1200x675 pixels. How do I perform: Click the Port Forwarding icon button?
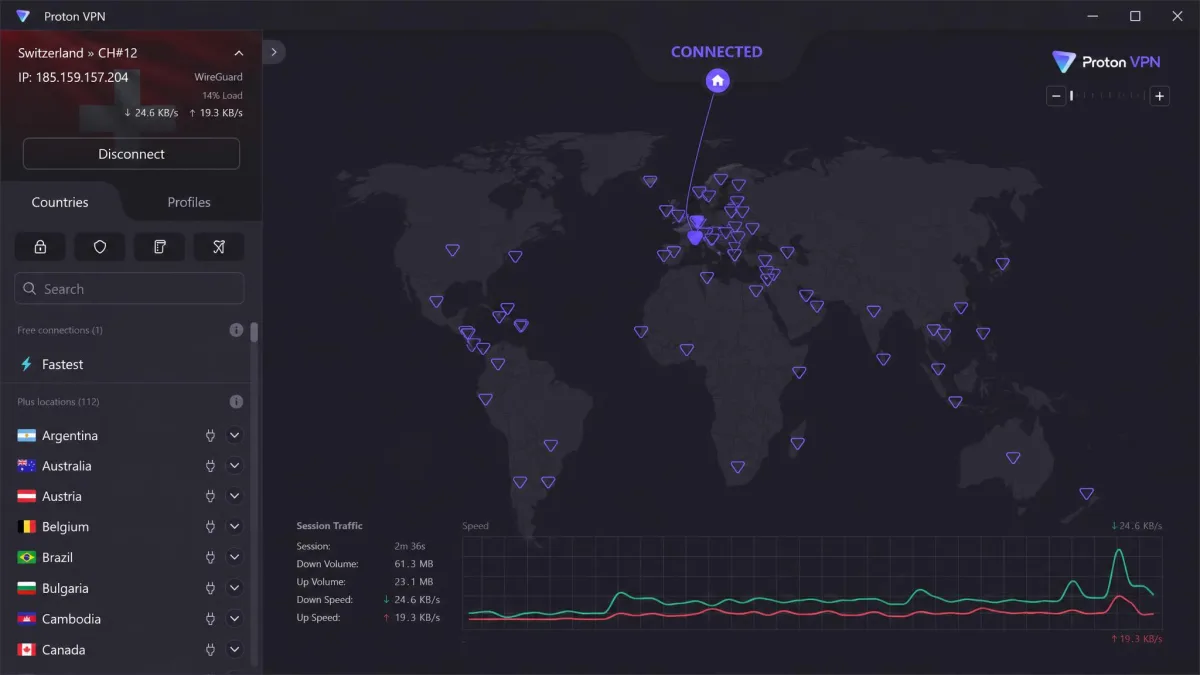(219, 247)
